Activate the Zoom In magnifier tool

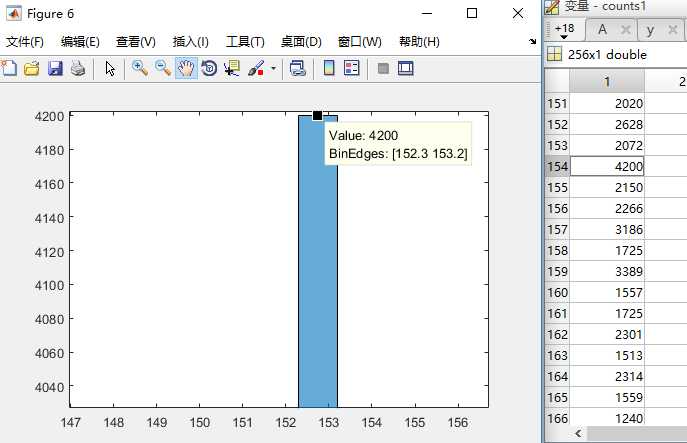[140, 68]
